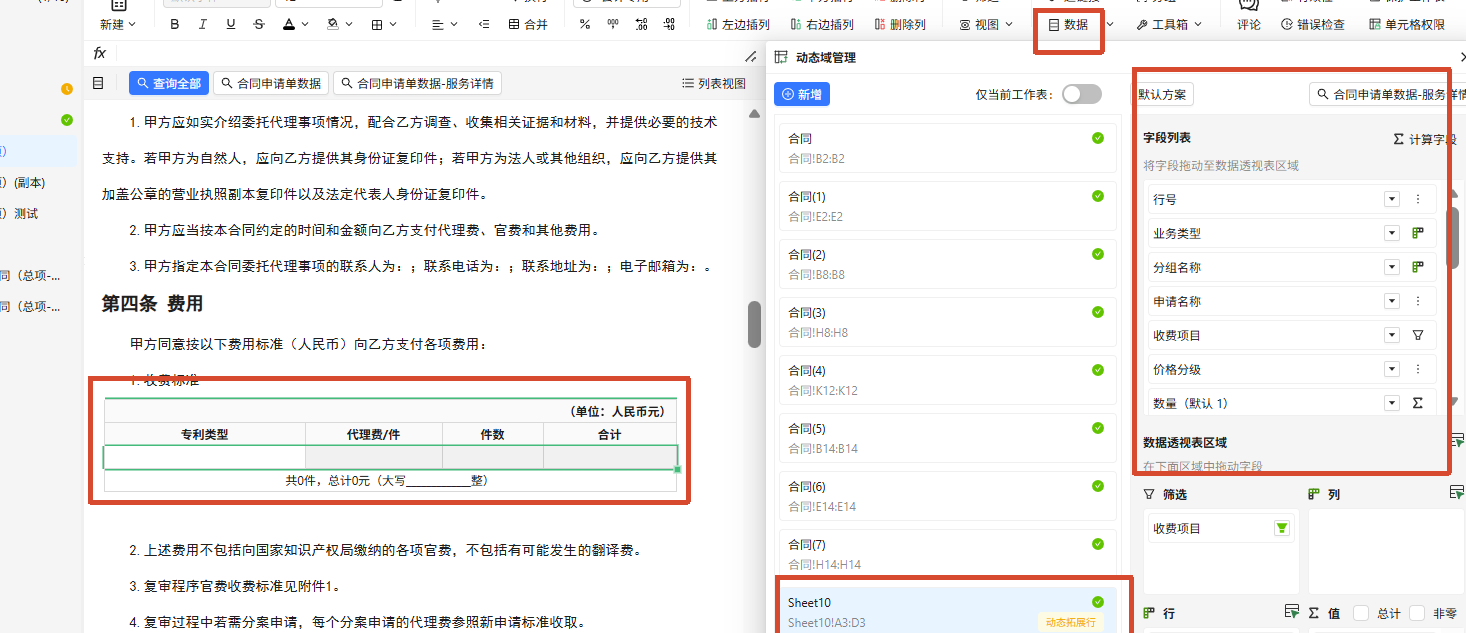Click the filter icon in the 收费项目 field row
Screen dimensions: 1466x633
pos(1417,336)
